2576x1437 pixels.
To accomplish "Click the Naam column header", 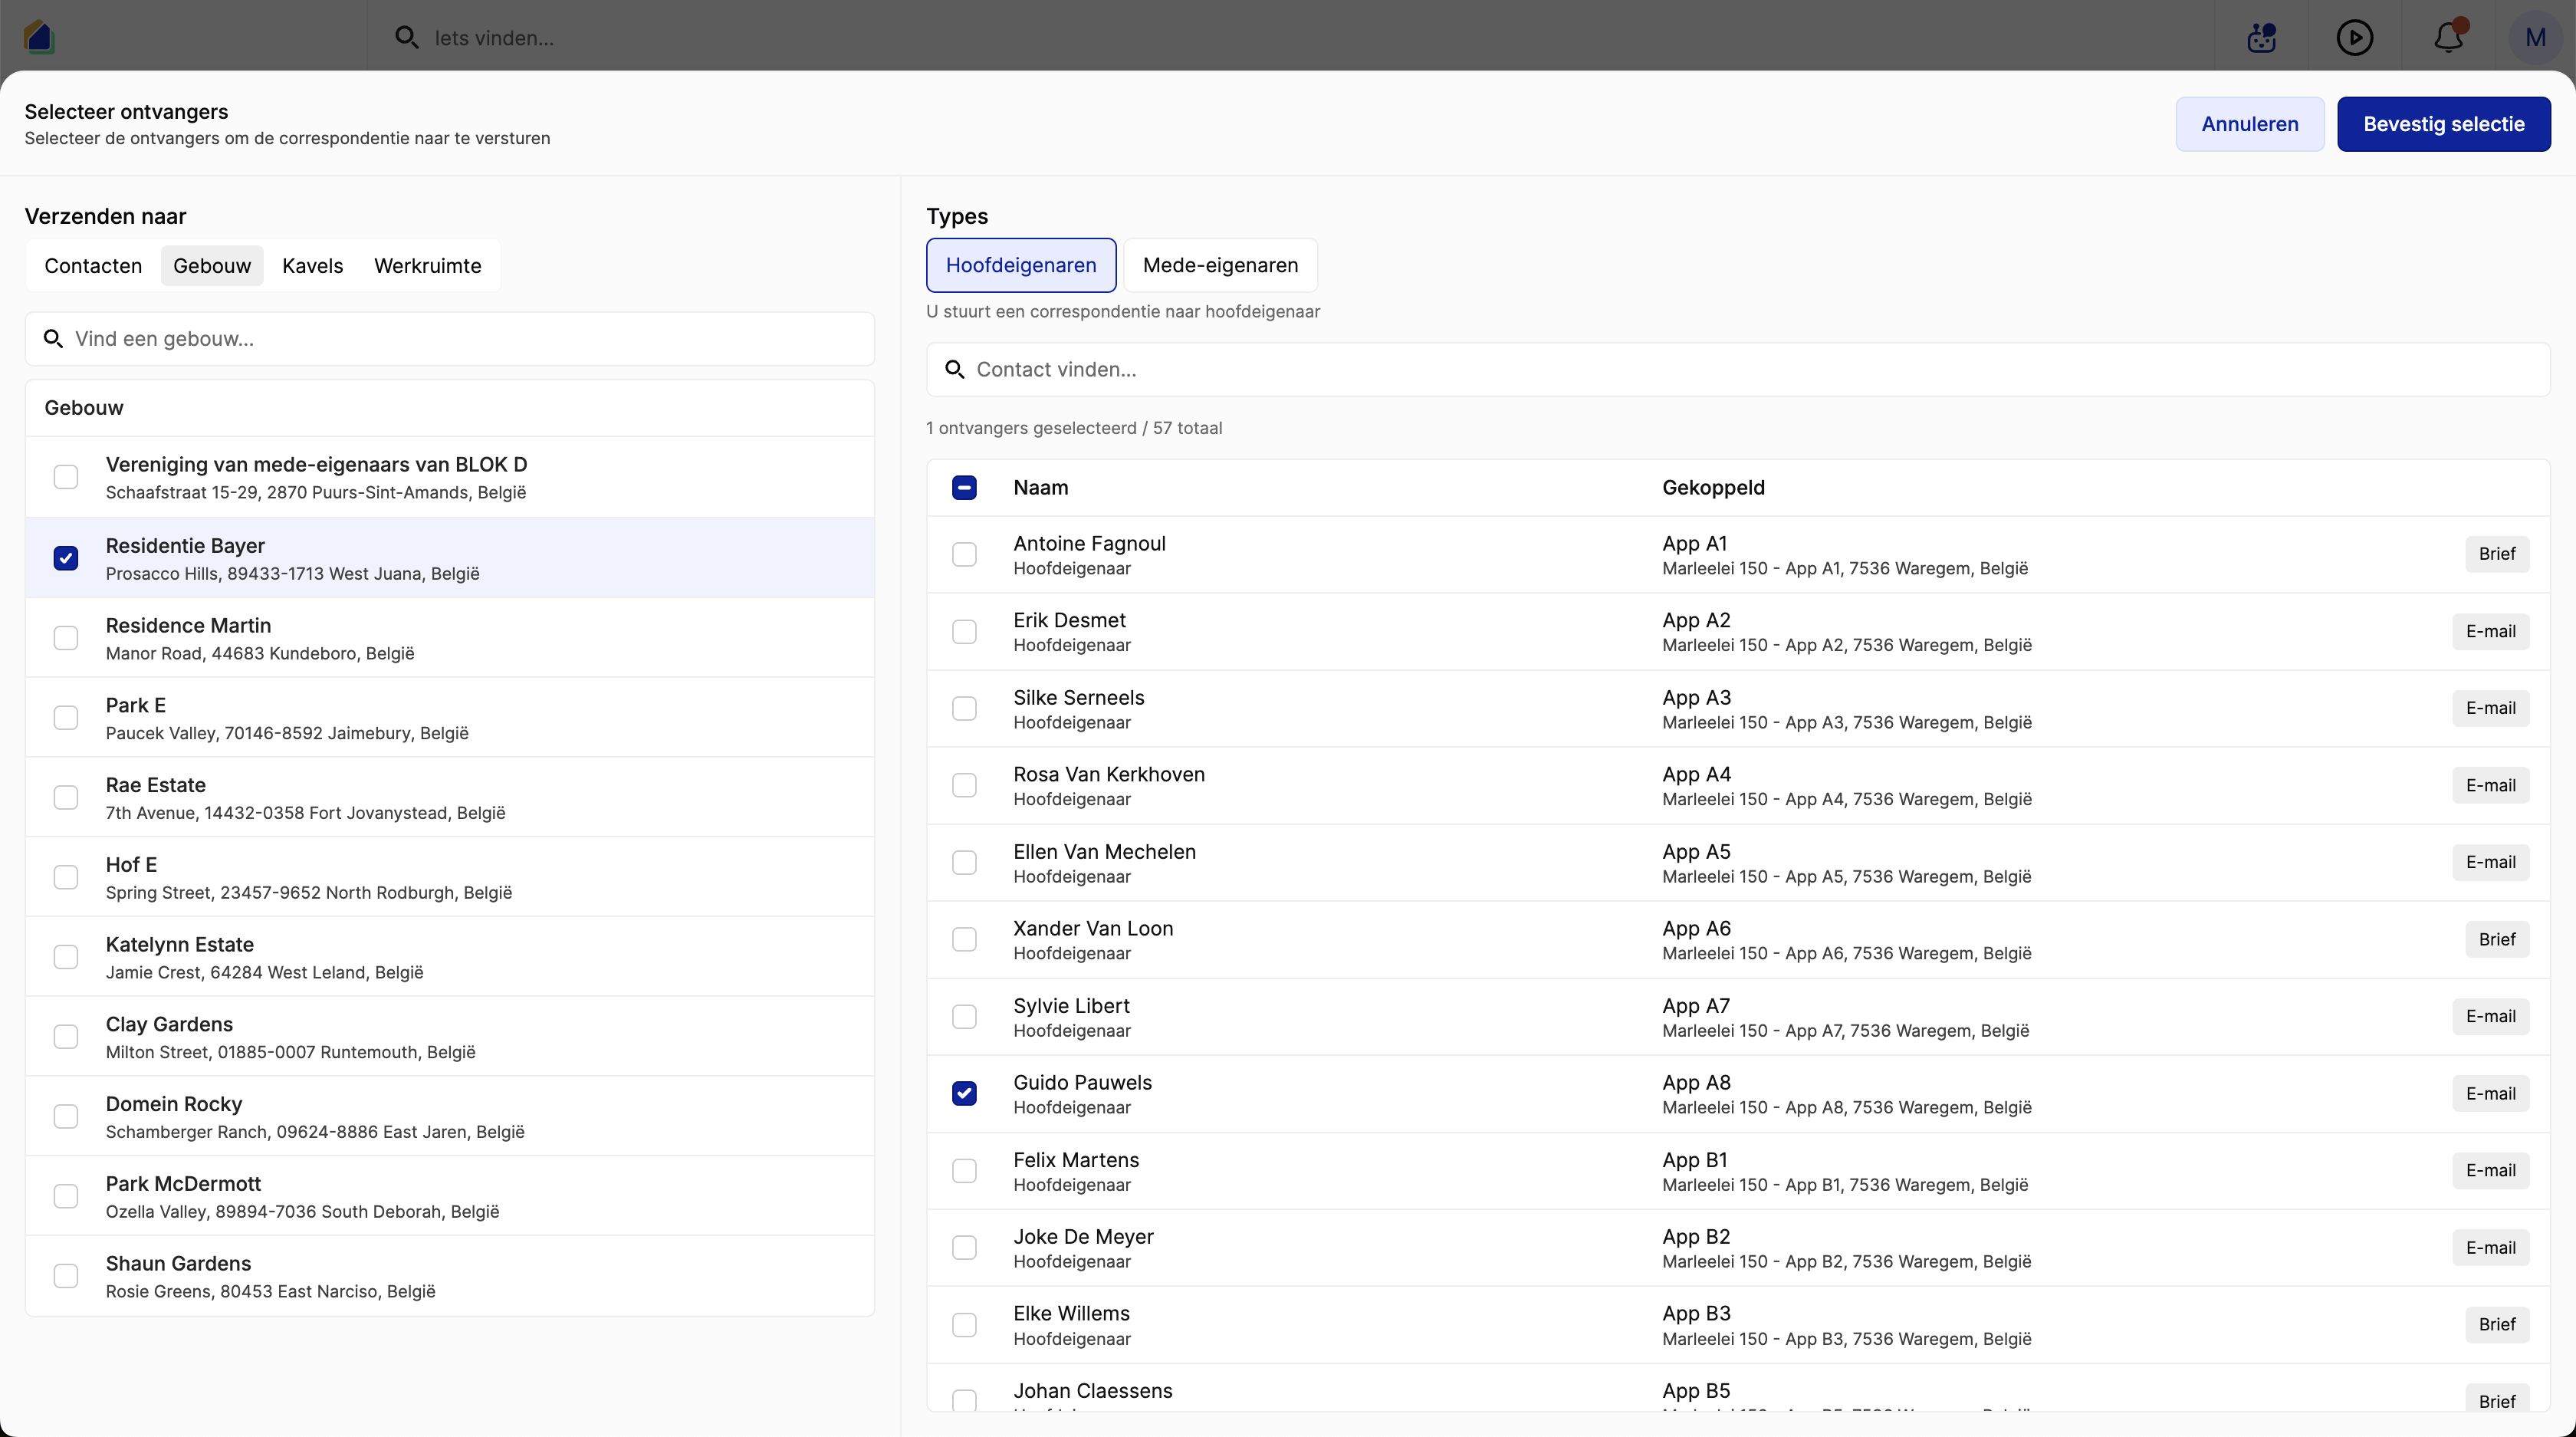I will coord(1040,488).
